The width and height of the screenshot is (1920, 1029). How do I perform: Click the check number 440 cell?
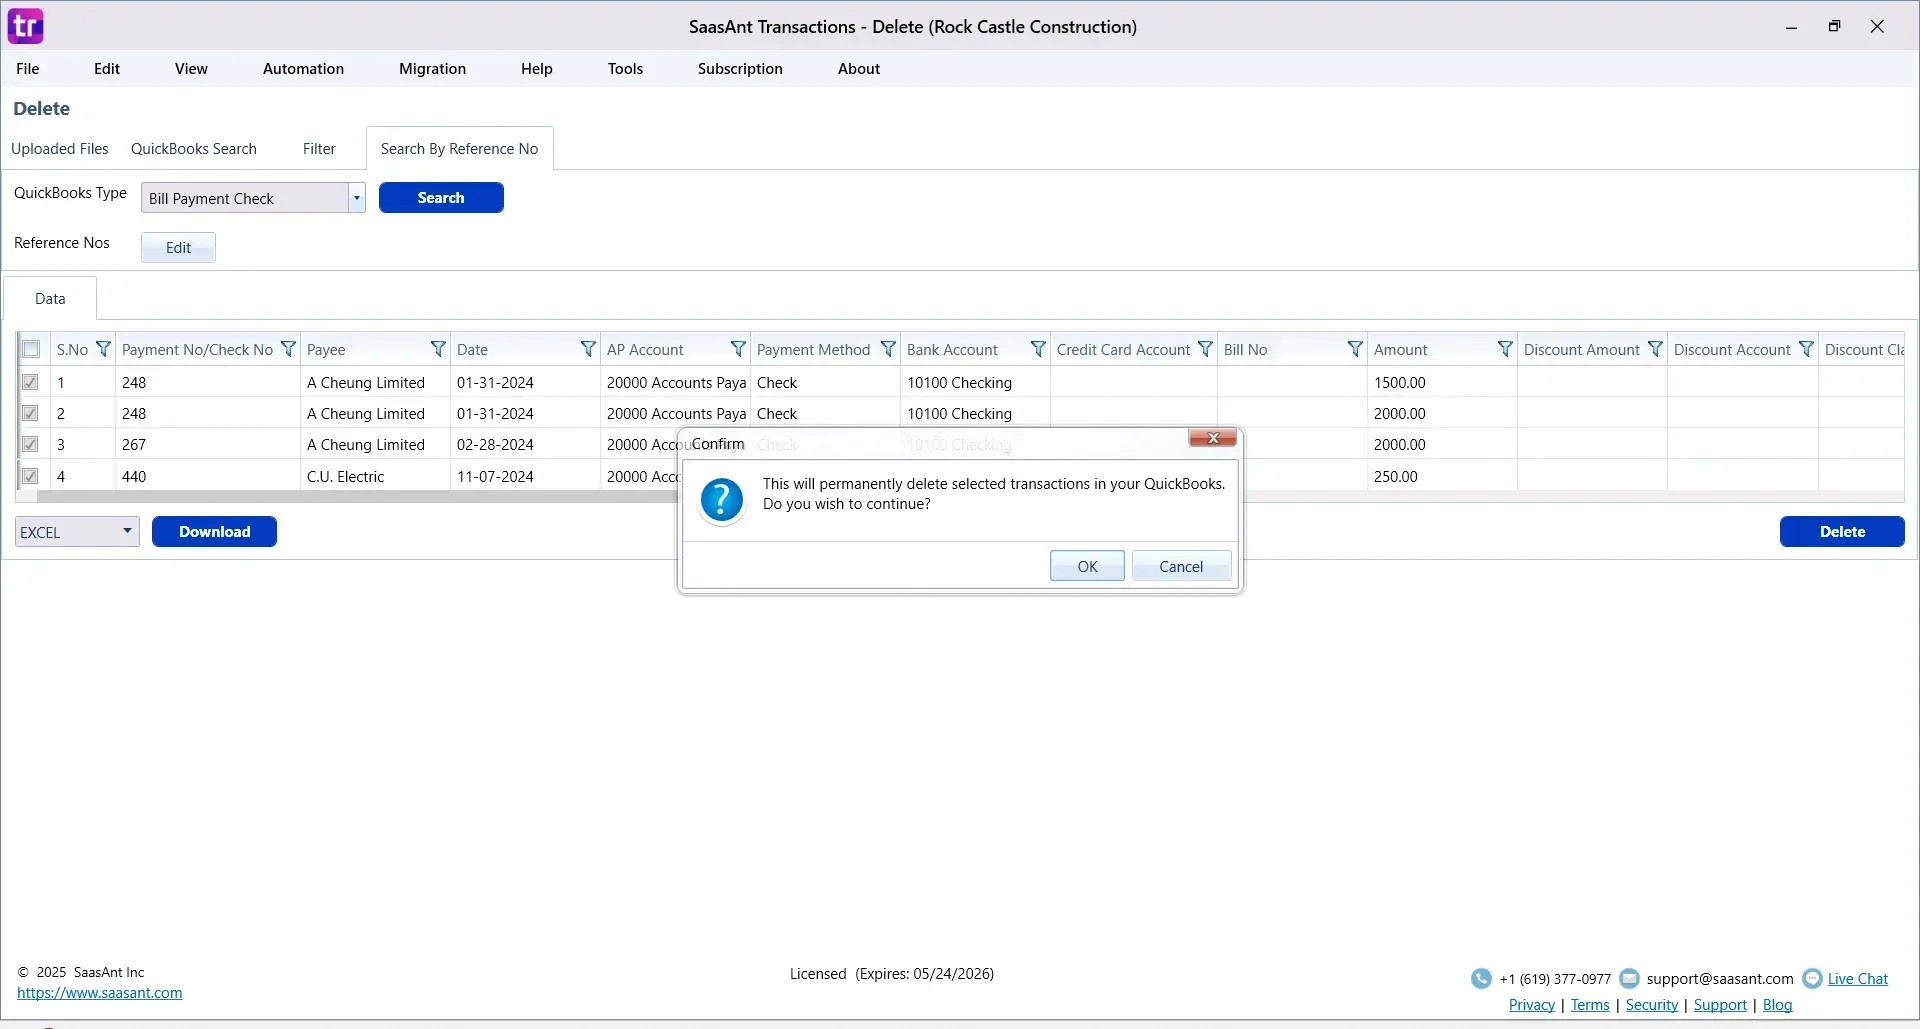(208, 476)
